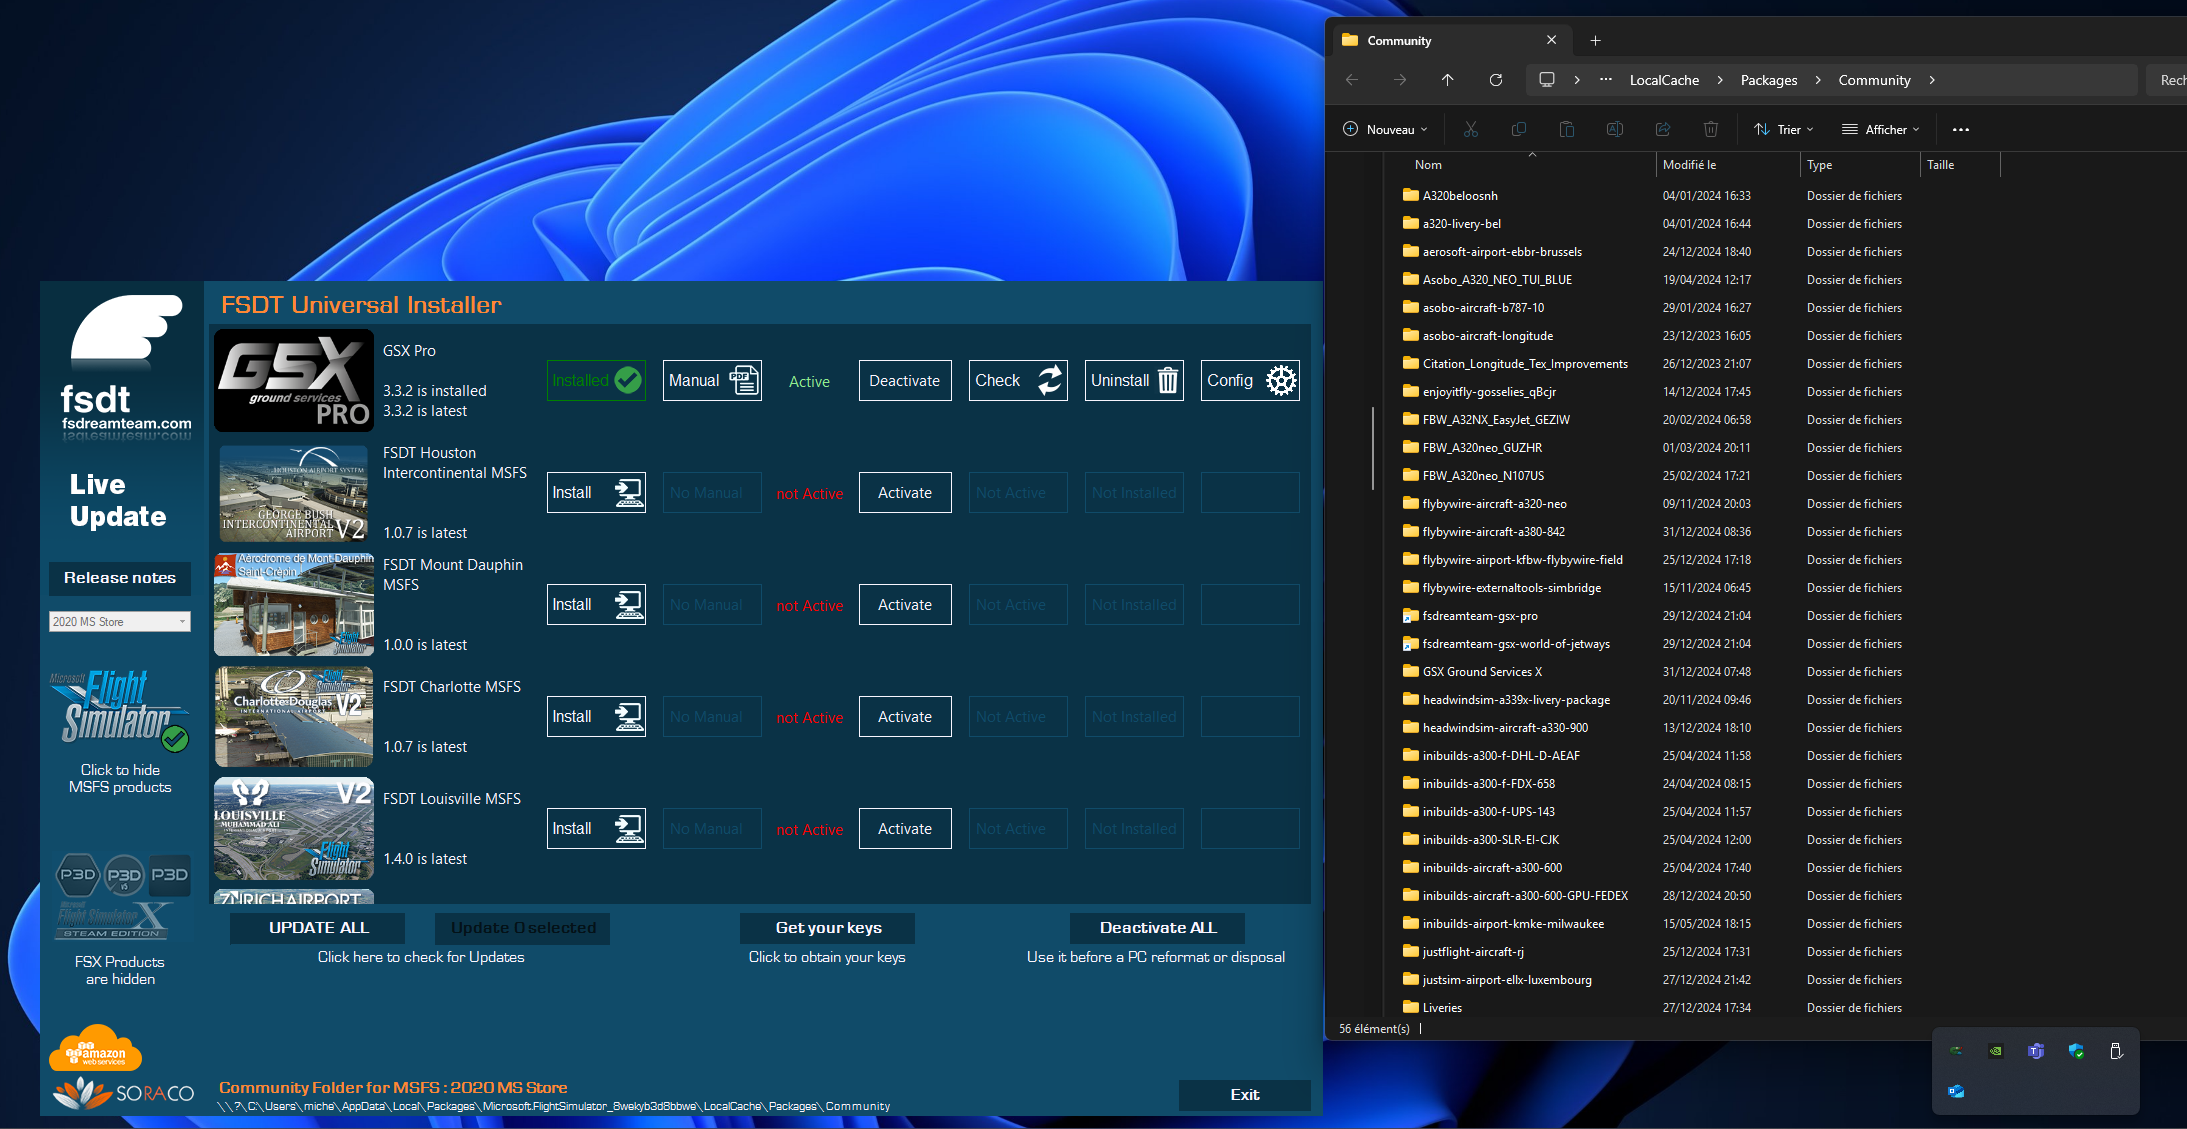Click the Microsoft Teams tray icon
The height and width of the screenshot is (1129, 2187).
2036,1051
